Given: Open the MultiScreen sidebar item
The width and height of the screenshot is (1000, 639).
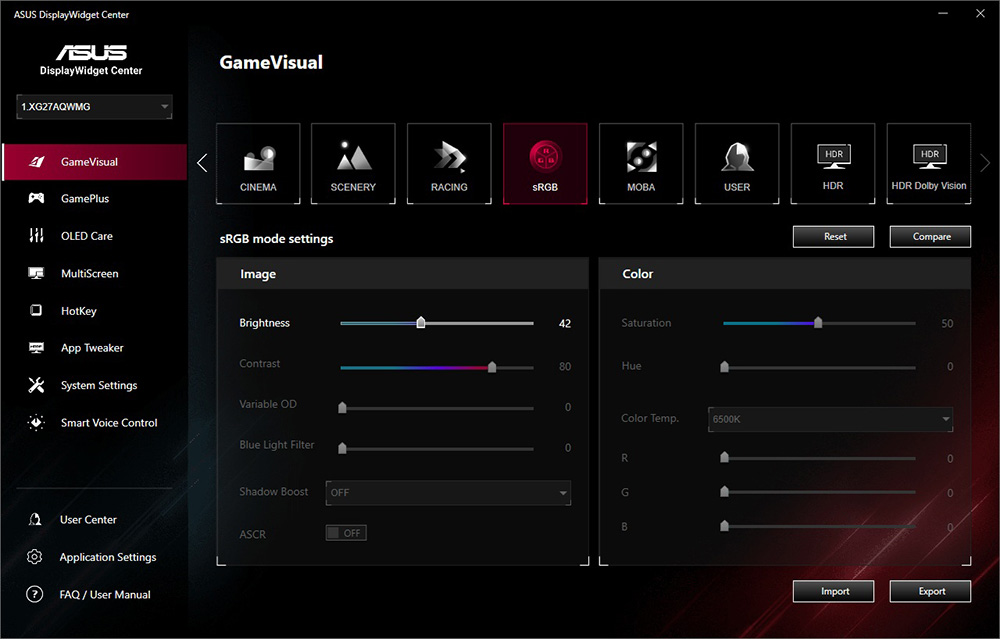Looking at the screenshot, I should pyautogui.click(x=89, y=274).
